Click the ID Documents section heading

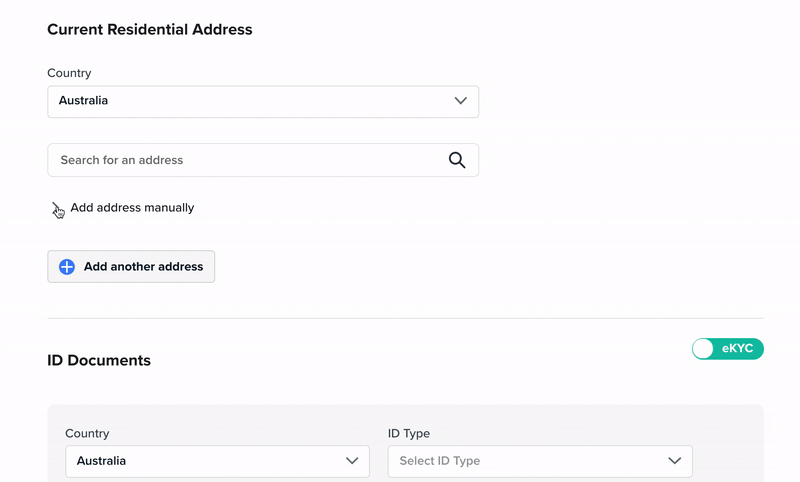pos(99,361)
